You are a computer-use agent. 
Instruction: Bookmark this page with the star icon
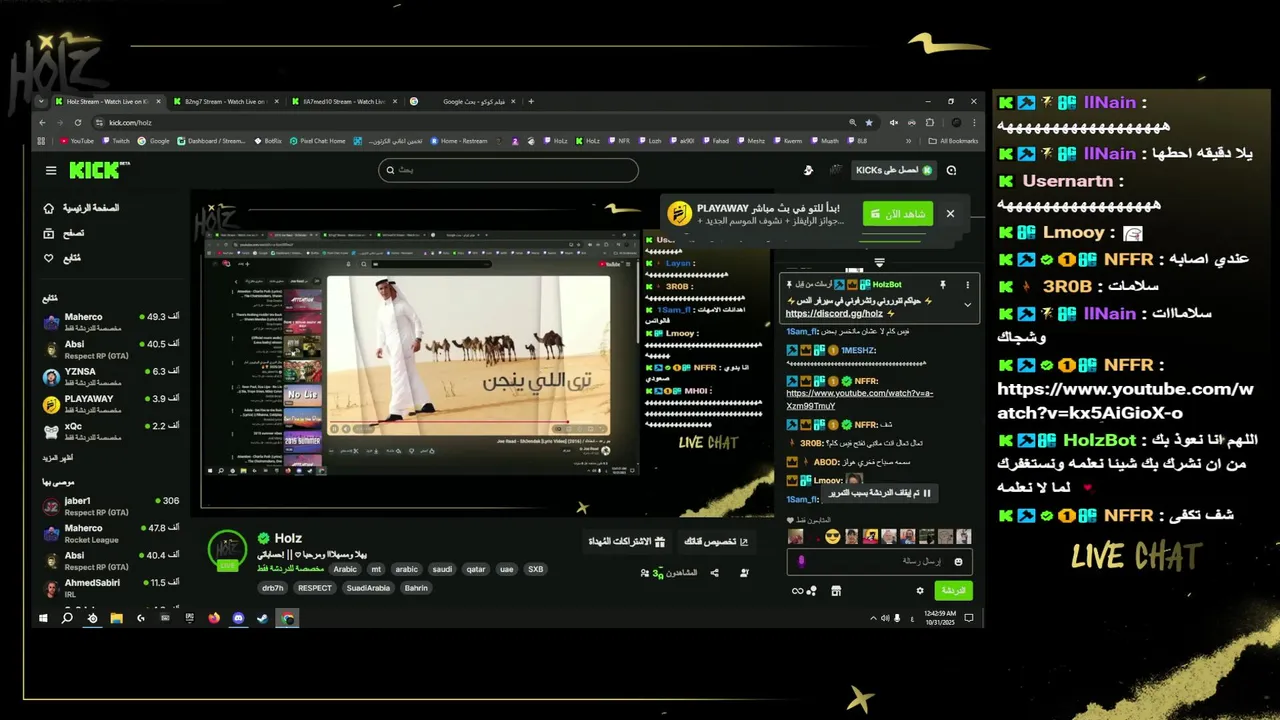(868, 122)
